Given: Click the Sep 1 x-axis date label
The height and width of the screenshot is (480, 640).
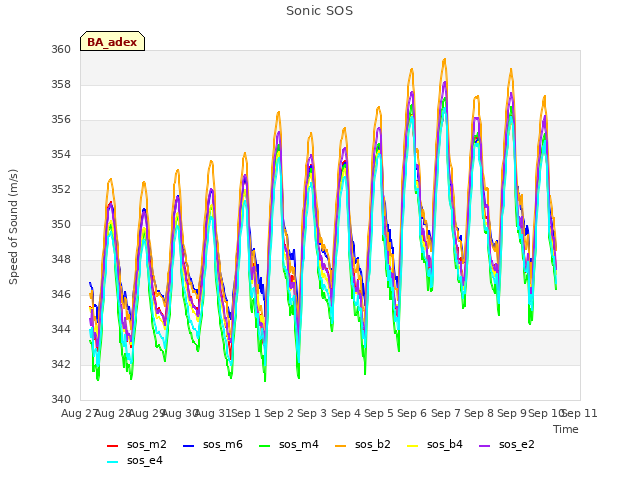Looking at the screenshot, I should point(246,413).
